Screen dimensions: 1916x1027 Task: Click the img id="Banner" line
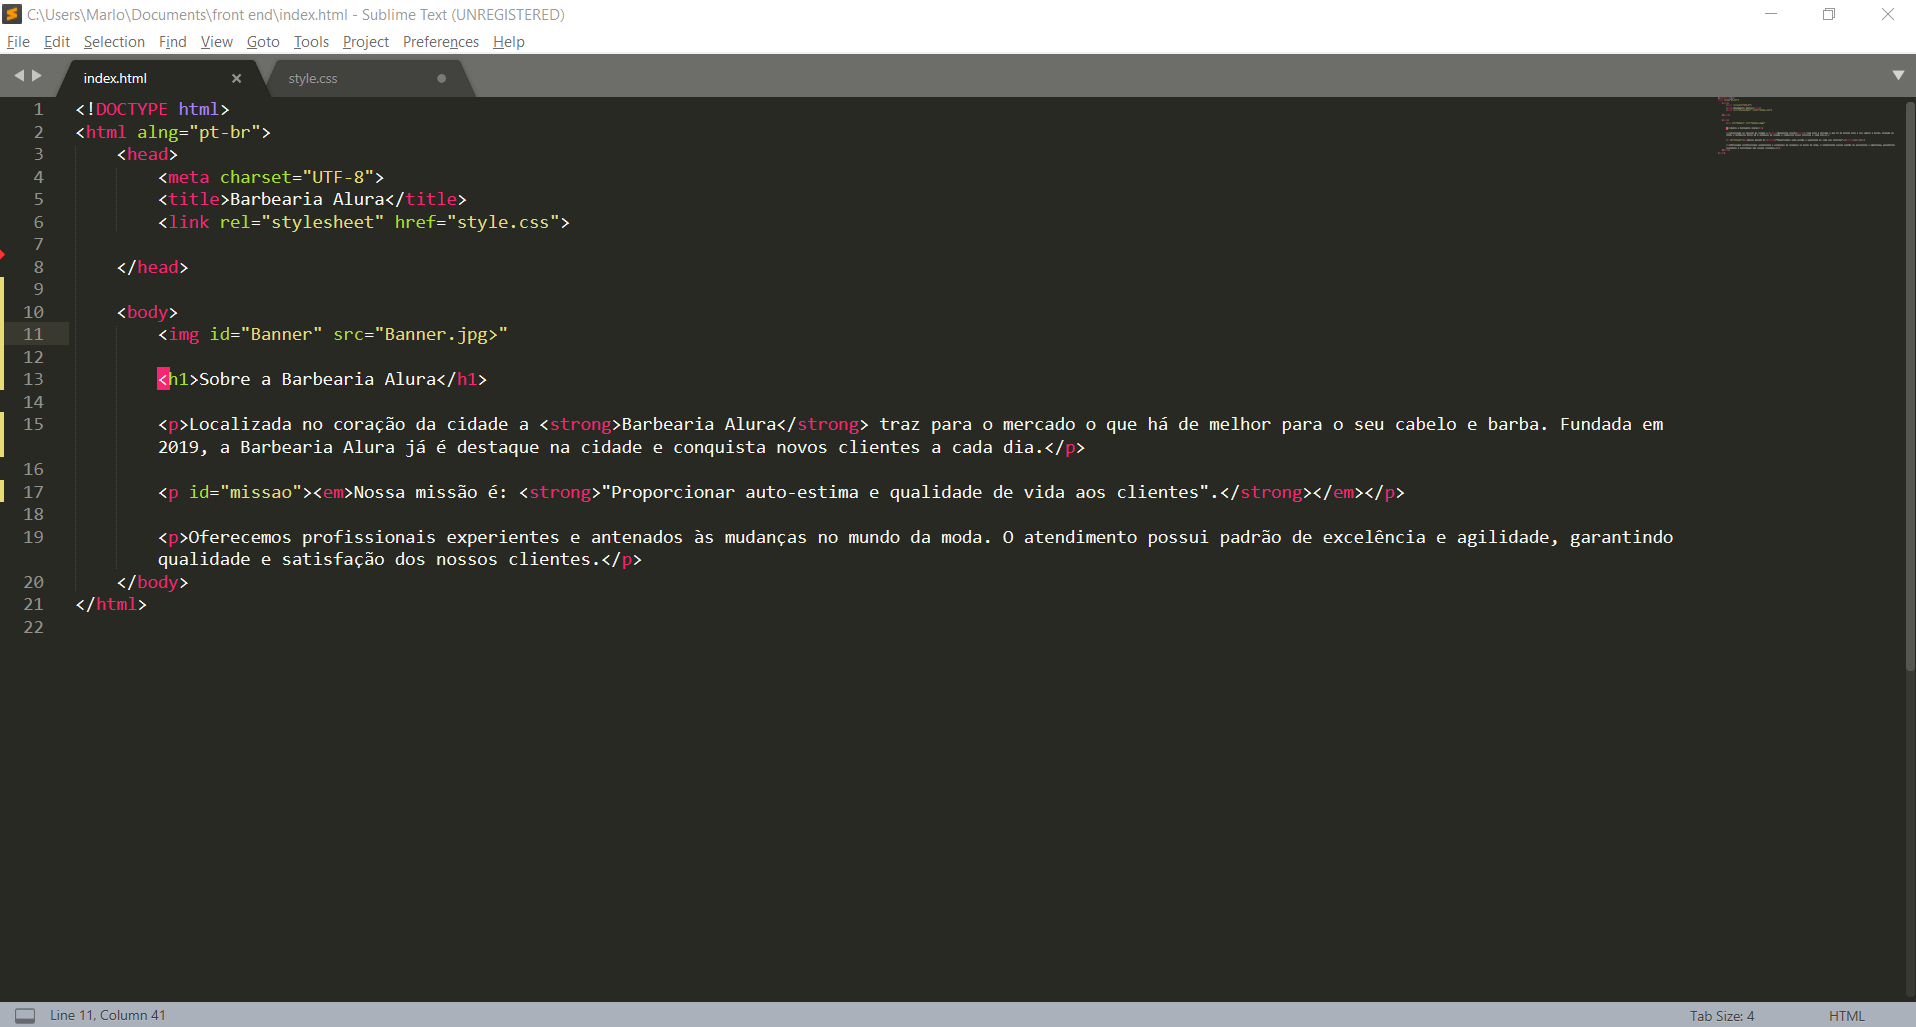coord(333,334)
